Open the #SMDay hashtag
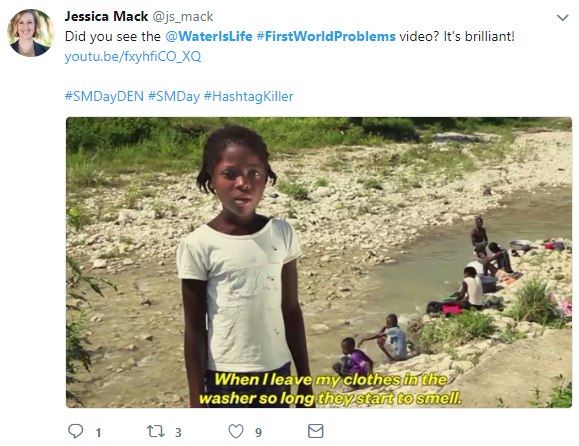 [174, 96]
